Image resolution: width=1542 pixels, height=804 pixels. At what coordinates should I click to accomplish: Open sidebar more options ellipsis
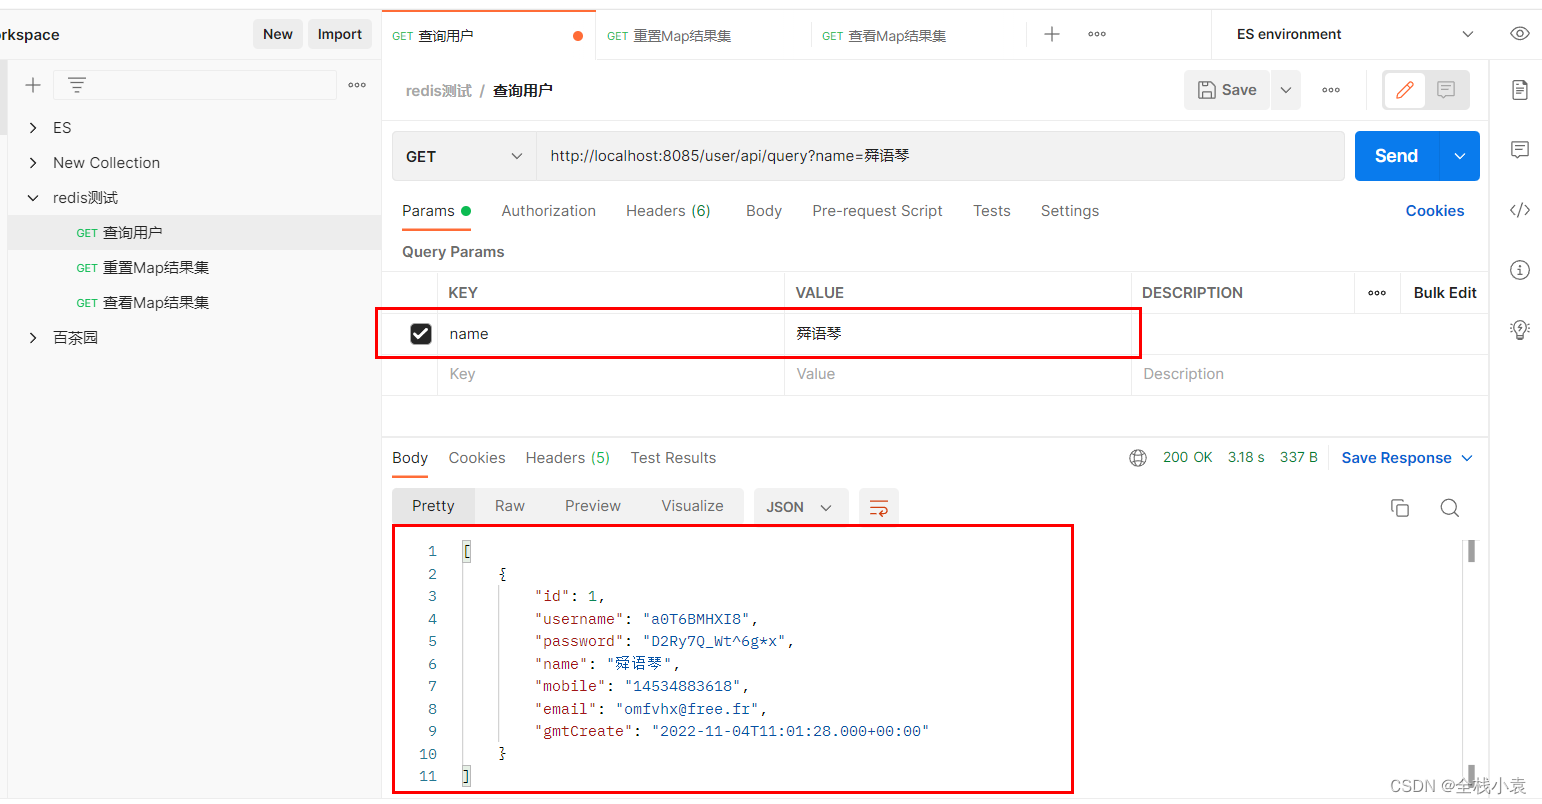[357, 85]
